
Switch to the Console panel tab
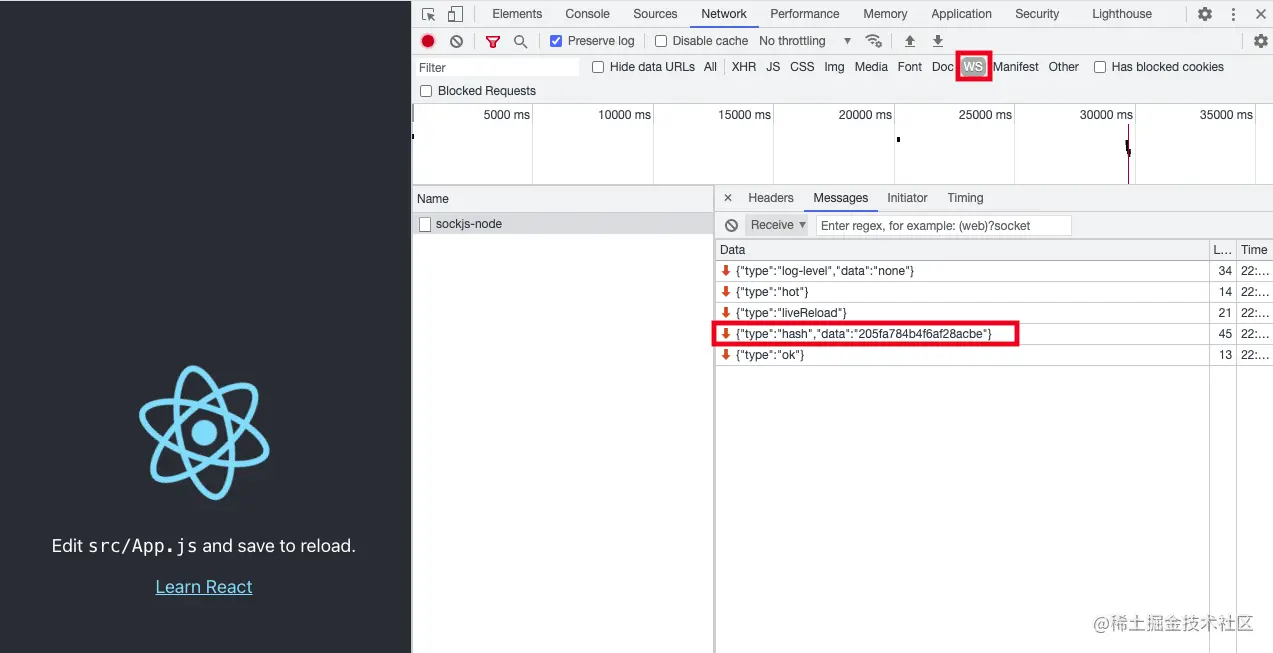click(x=587, y=14)
